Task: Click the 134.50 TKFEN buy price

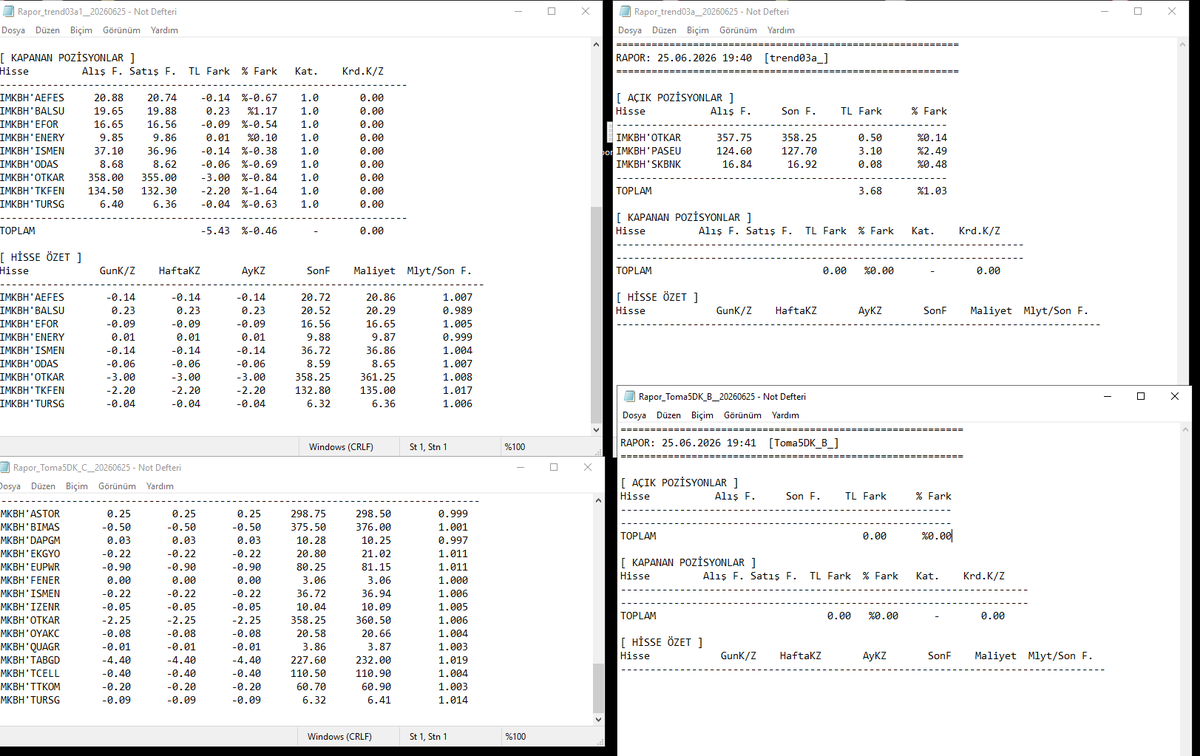Action: pos(106,191)
